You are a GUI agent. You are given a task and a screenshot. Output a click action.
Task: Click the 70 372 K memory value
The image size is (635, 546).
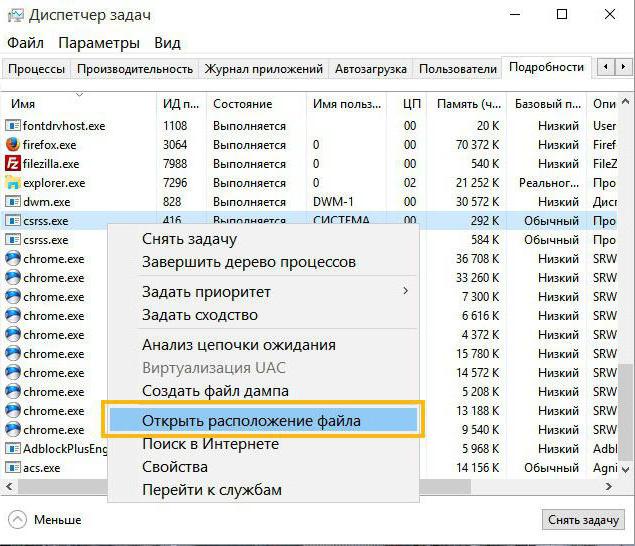pos(477,145)
